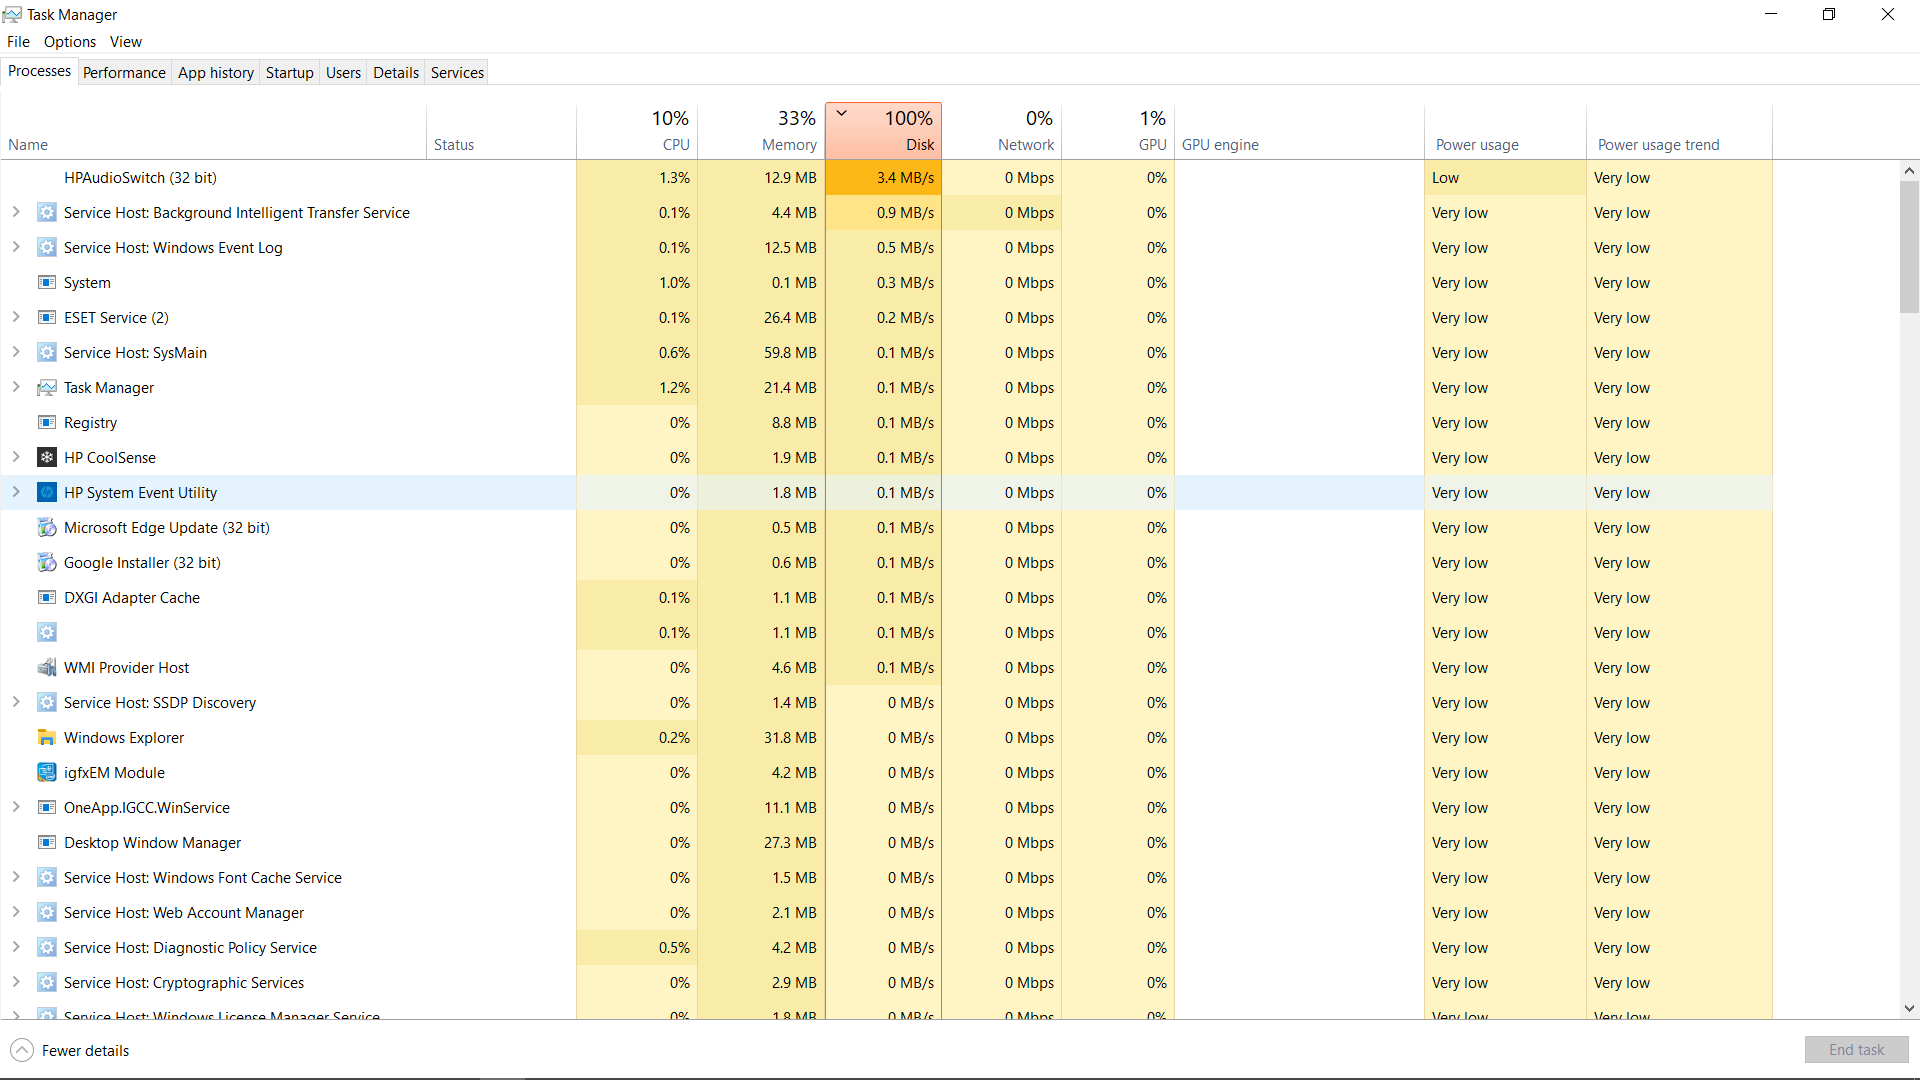Image resolution: width=1920 pixels, height=1080 pixels.
Task: Click the Task Manager title bar icon
Action: (x=12, y=14)
